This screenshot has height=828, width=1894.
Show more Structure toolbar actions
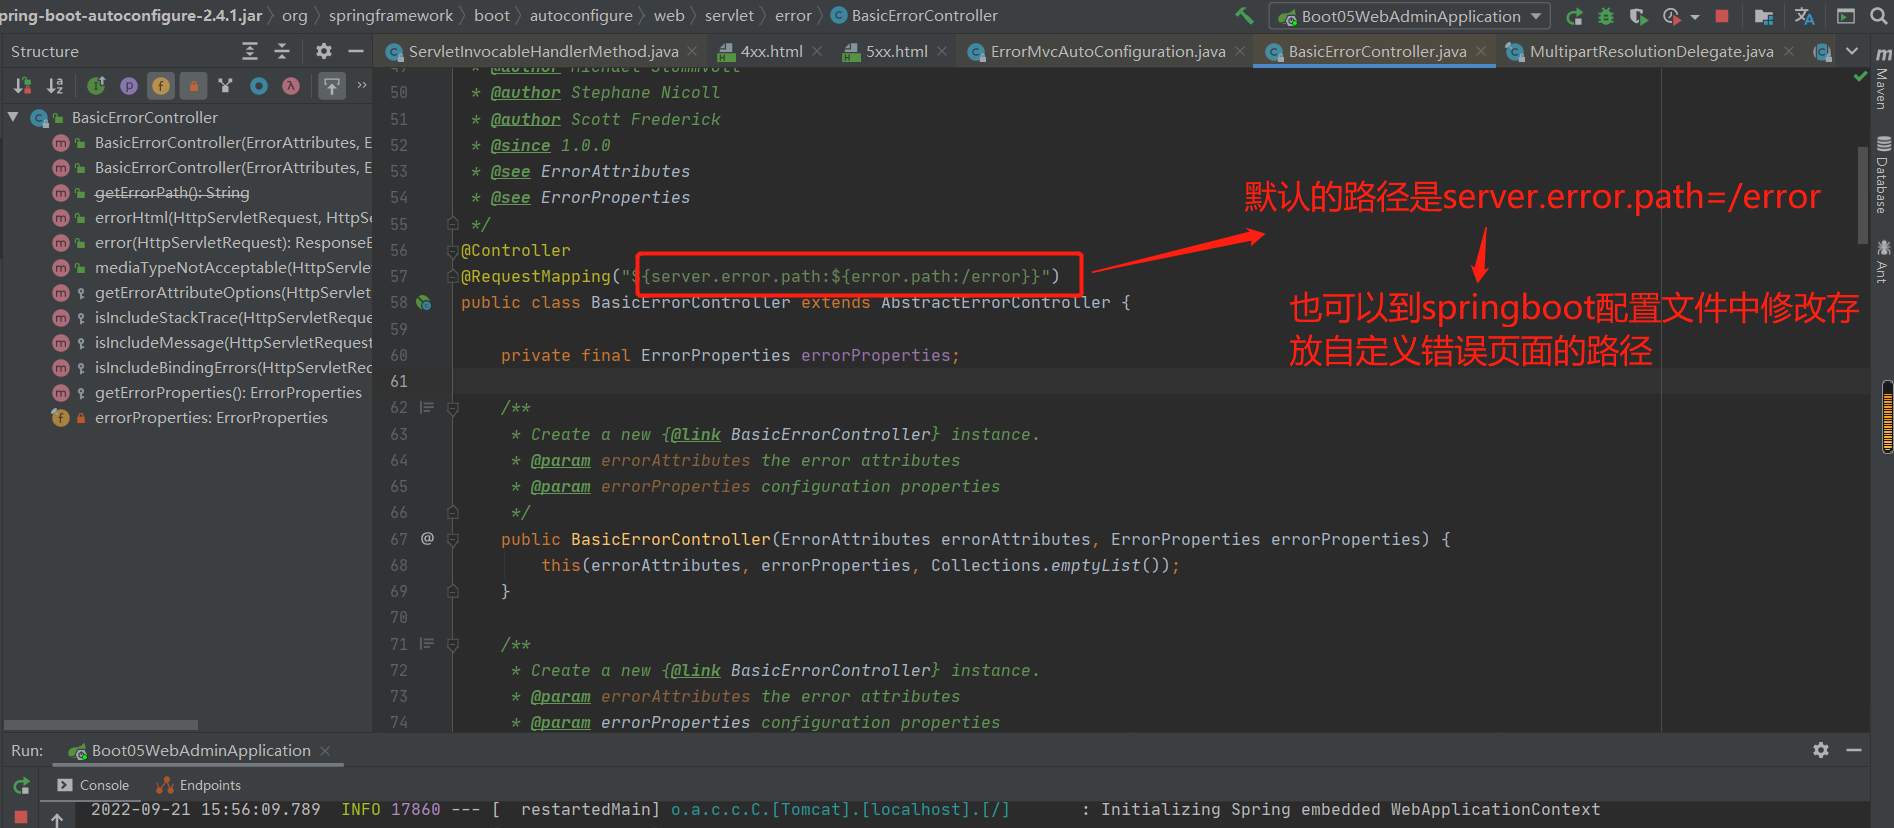click(x=361, y=86)
